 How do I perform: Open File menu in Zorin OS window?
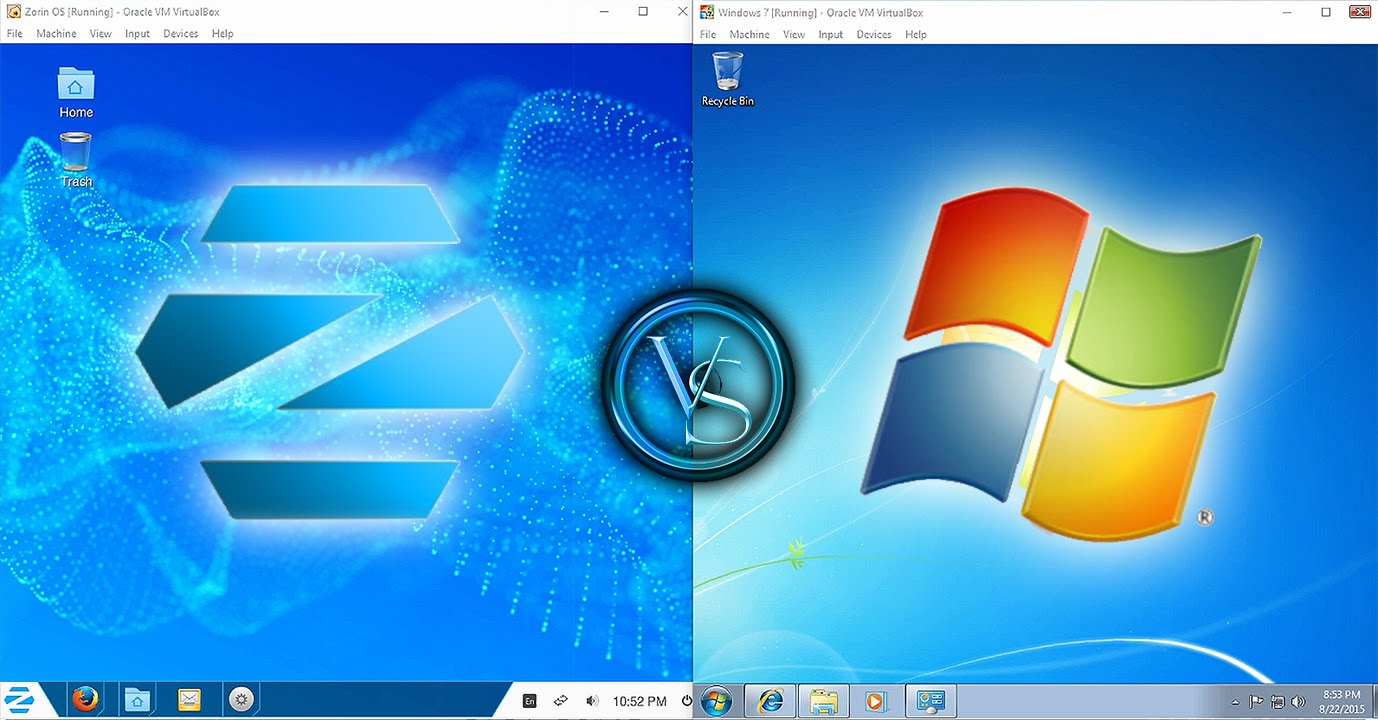(x=15, y=34)
